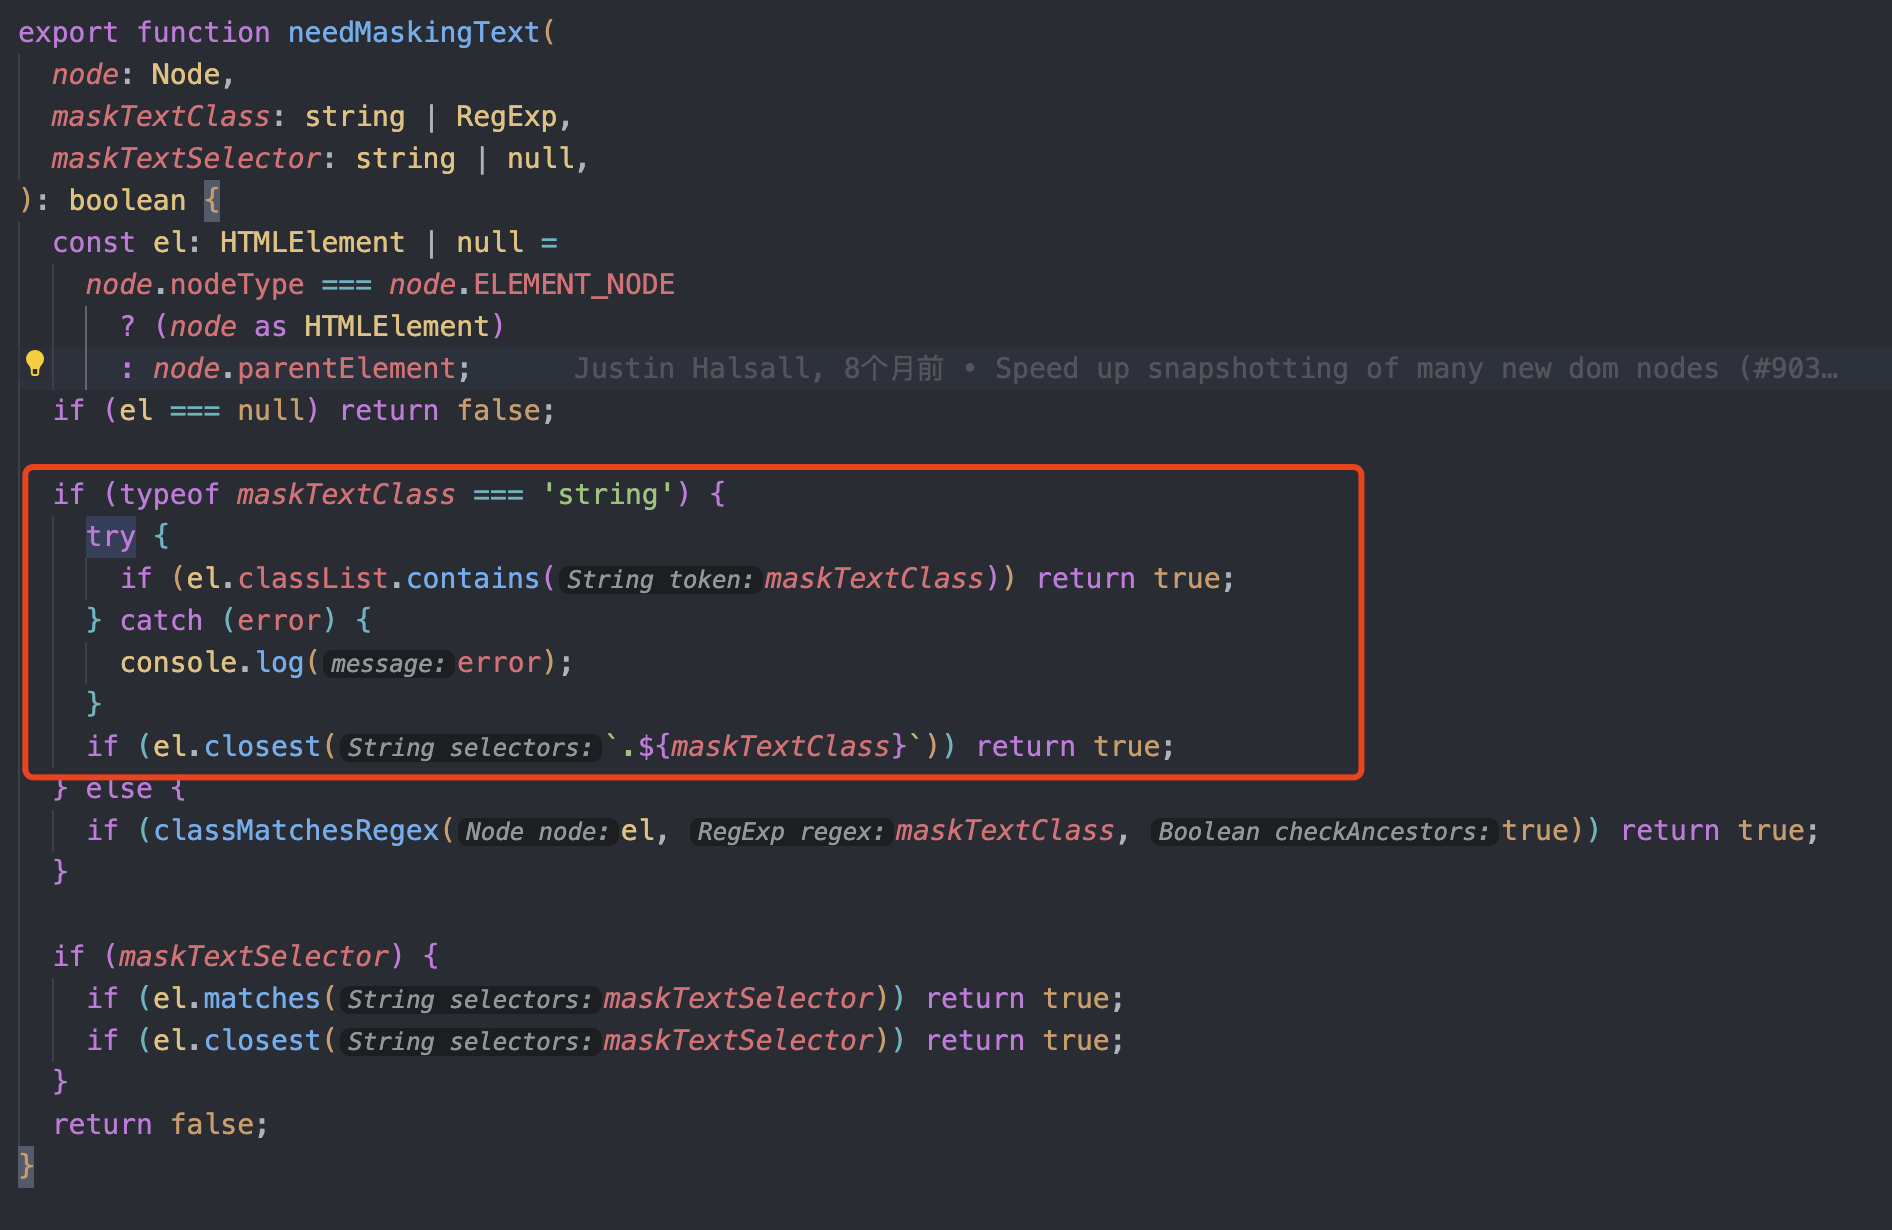Click the 'node: Node' parameter
Screen dimensions: 1892x1230
136,74
